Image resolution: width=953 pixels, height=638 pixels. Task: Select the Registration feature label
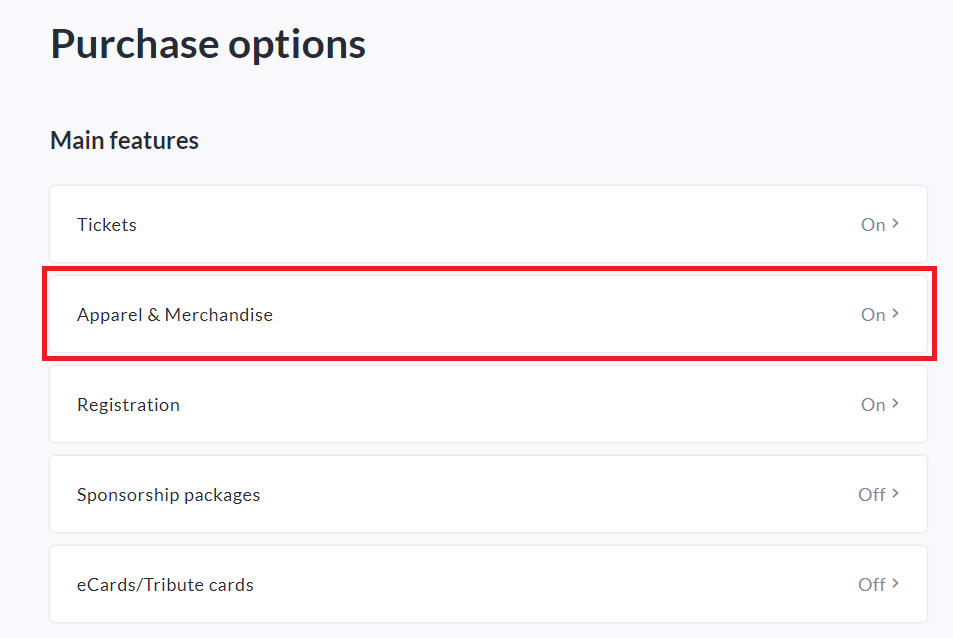(x=128, y=405)
